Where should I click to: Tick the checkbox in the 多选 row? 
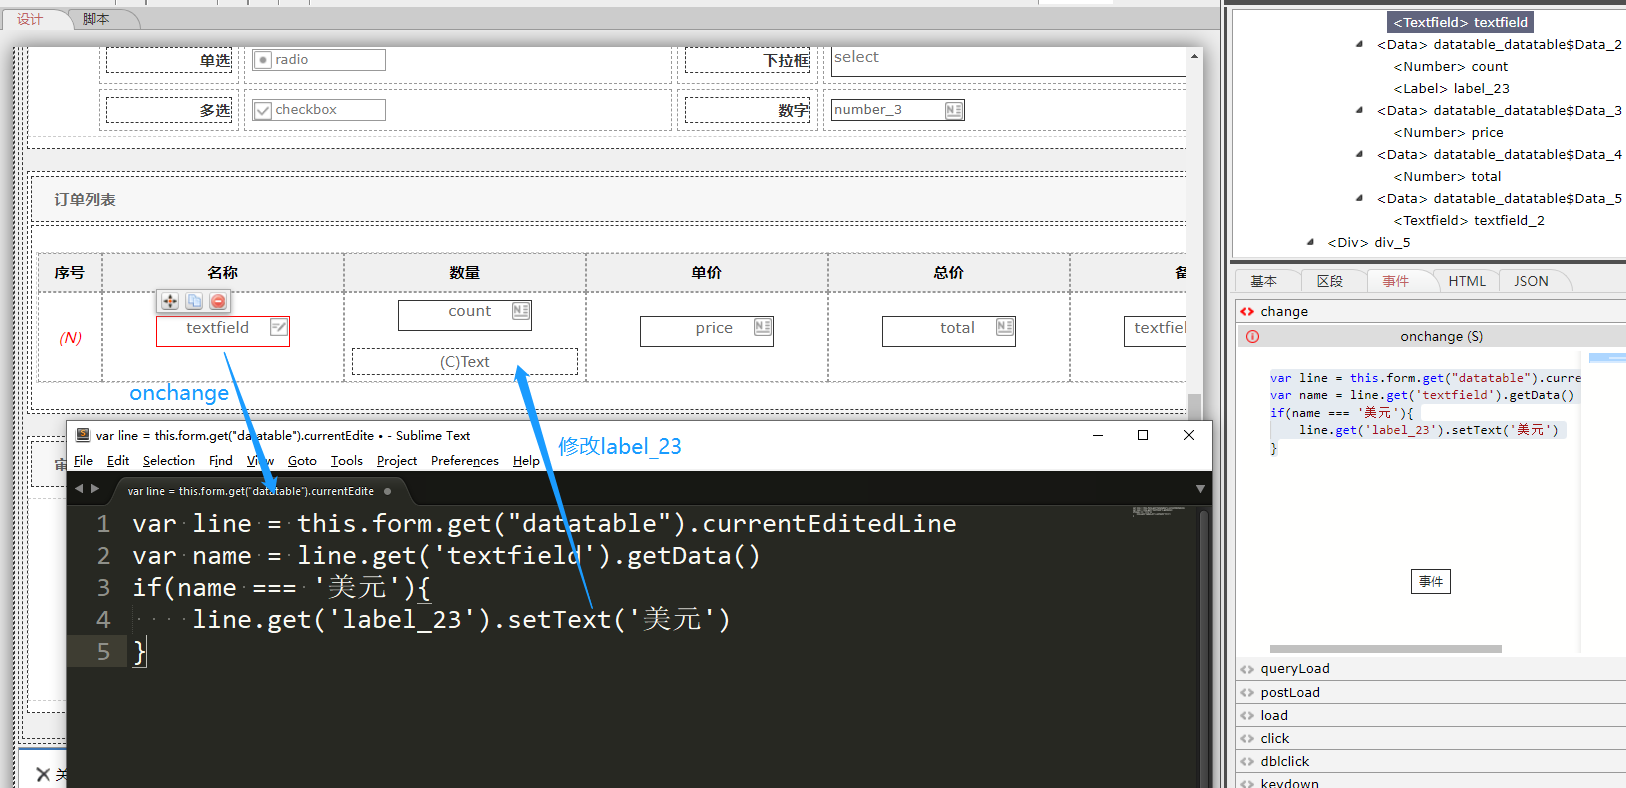click(263, 110)
